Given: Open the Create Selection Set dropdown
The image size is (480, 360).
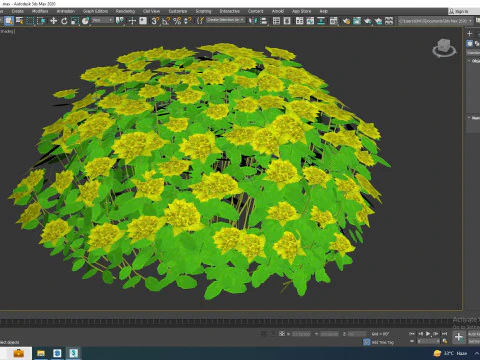Looking at the screenshot, I should click(225, 20).
